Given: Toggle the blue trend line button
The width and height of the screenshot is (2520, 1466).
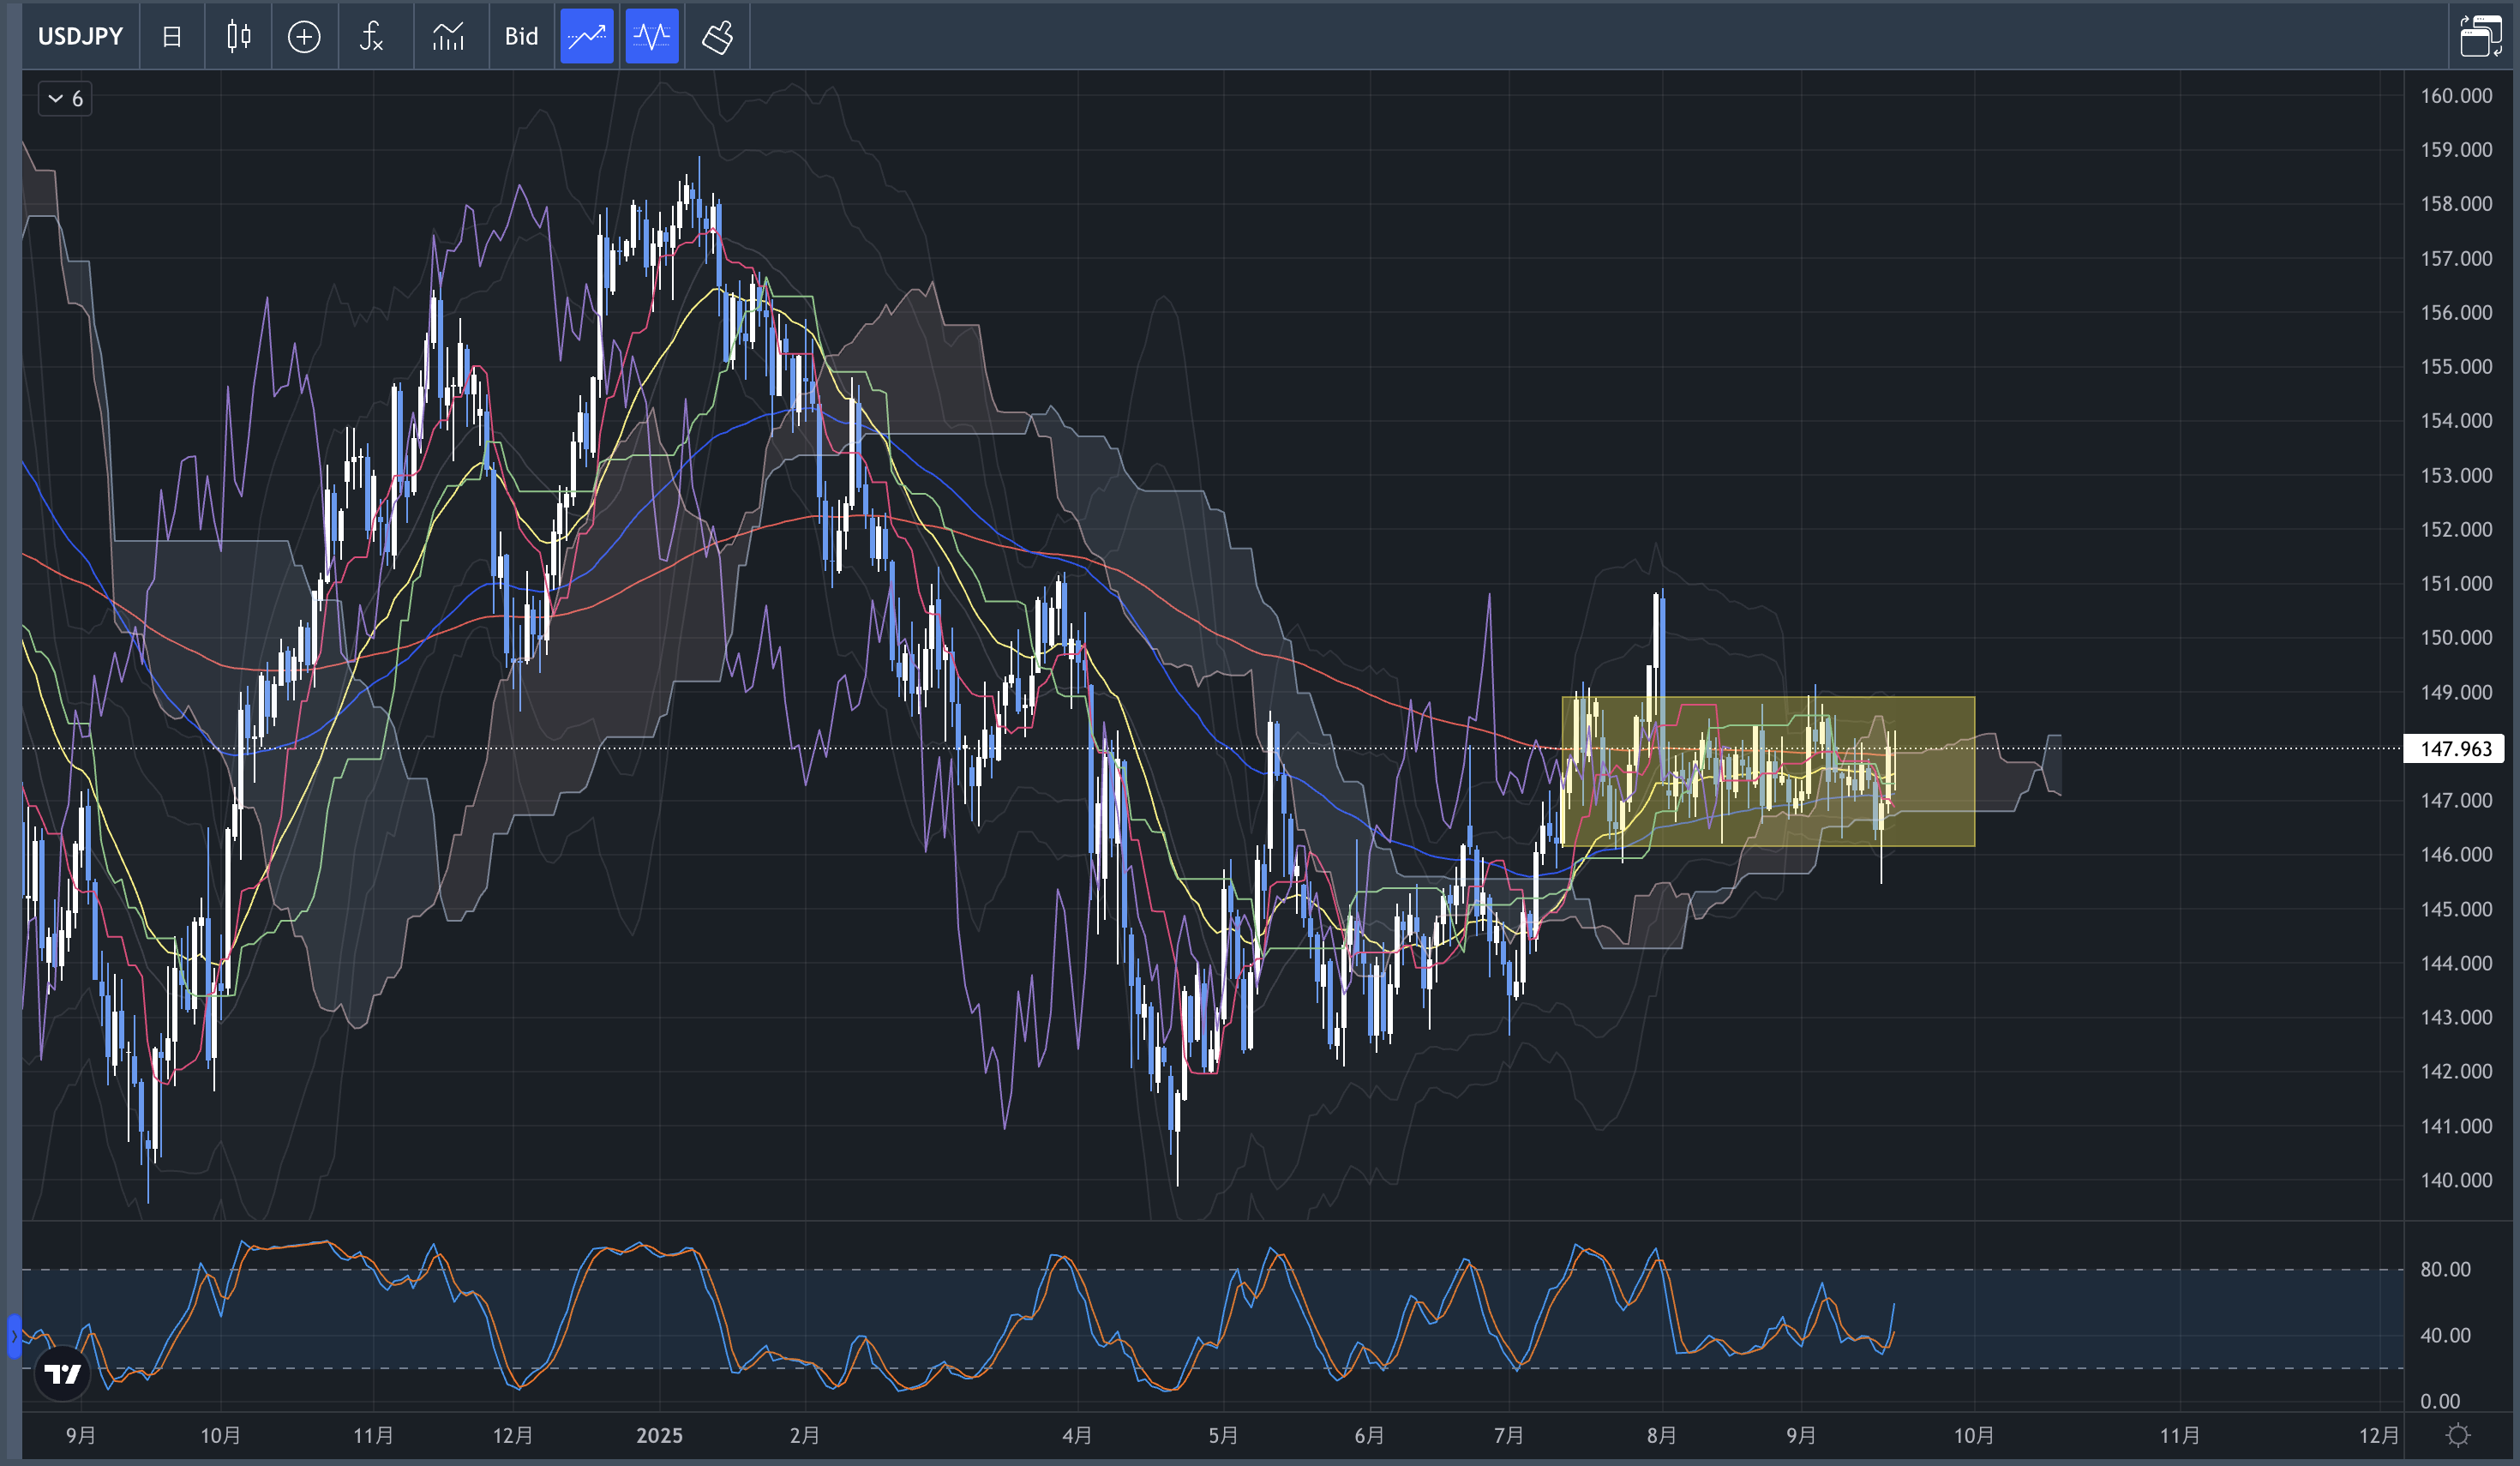Looking at the screenshot, I should (586, 37).
